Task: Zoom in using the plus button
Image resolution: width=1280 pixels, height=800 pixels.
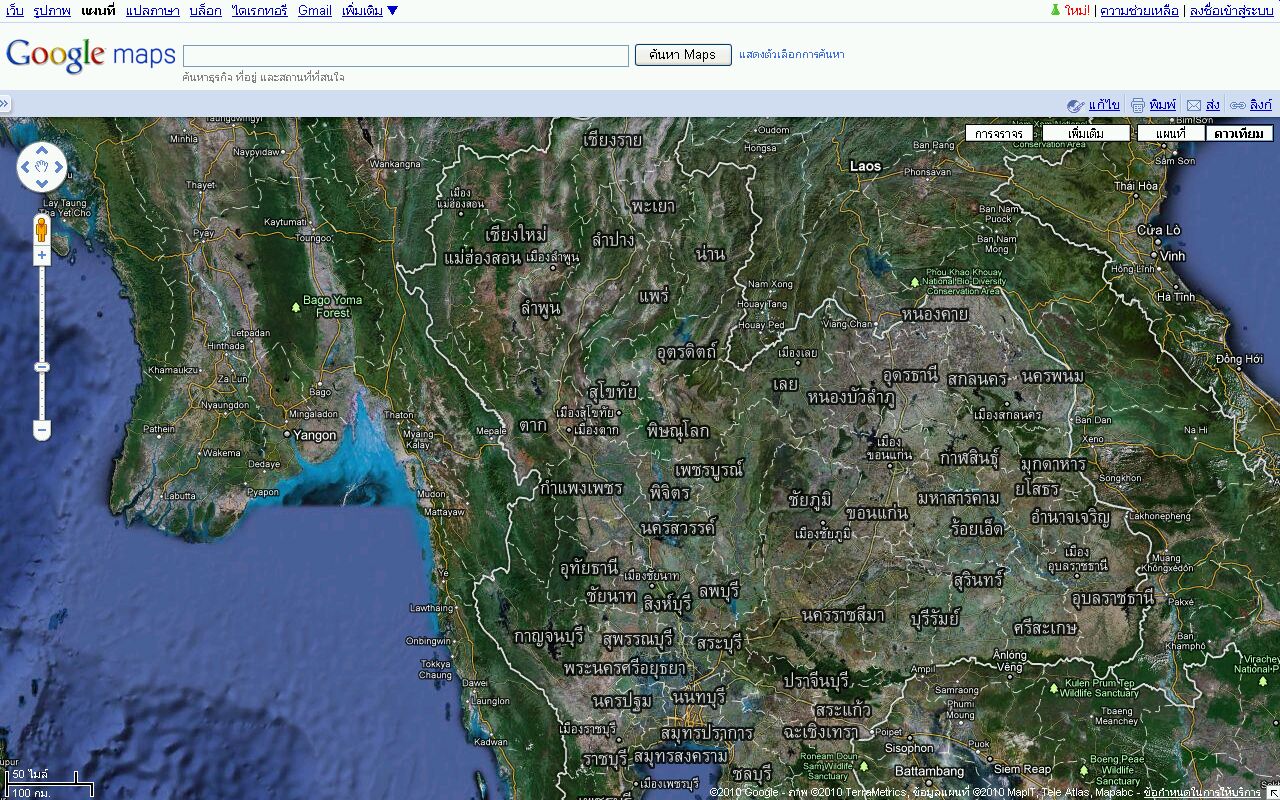Action: click(42, 256)
